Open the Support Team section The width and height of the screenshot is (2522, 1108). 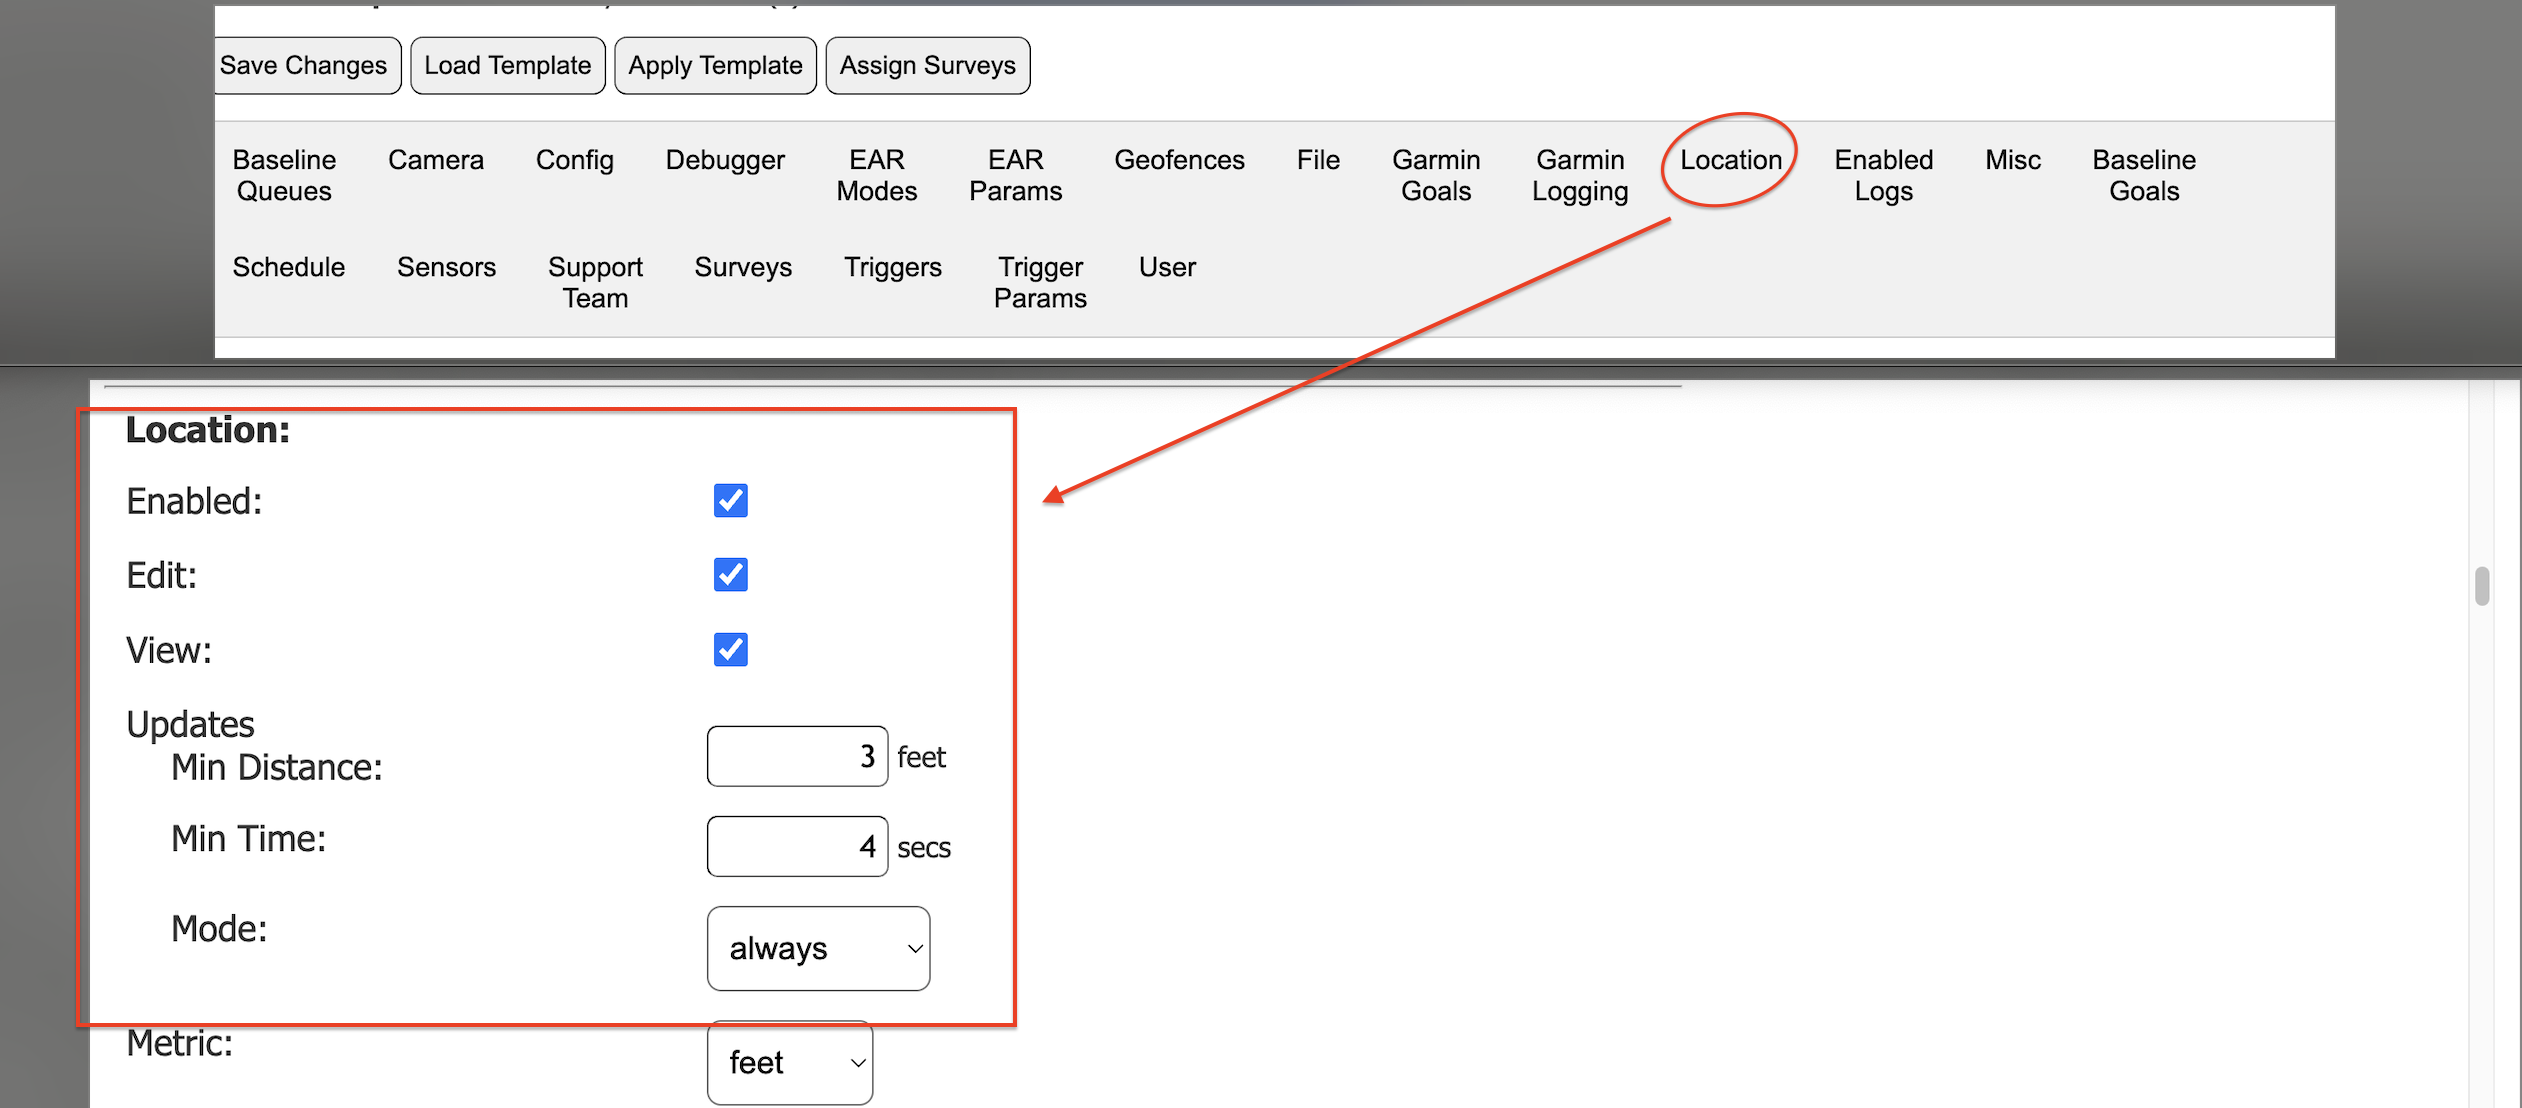point(595,282)
